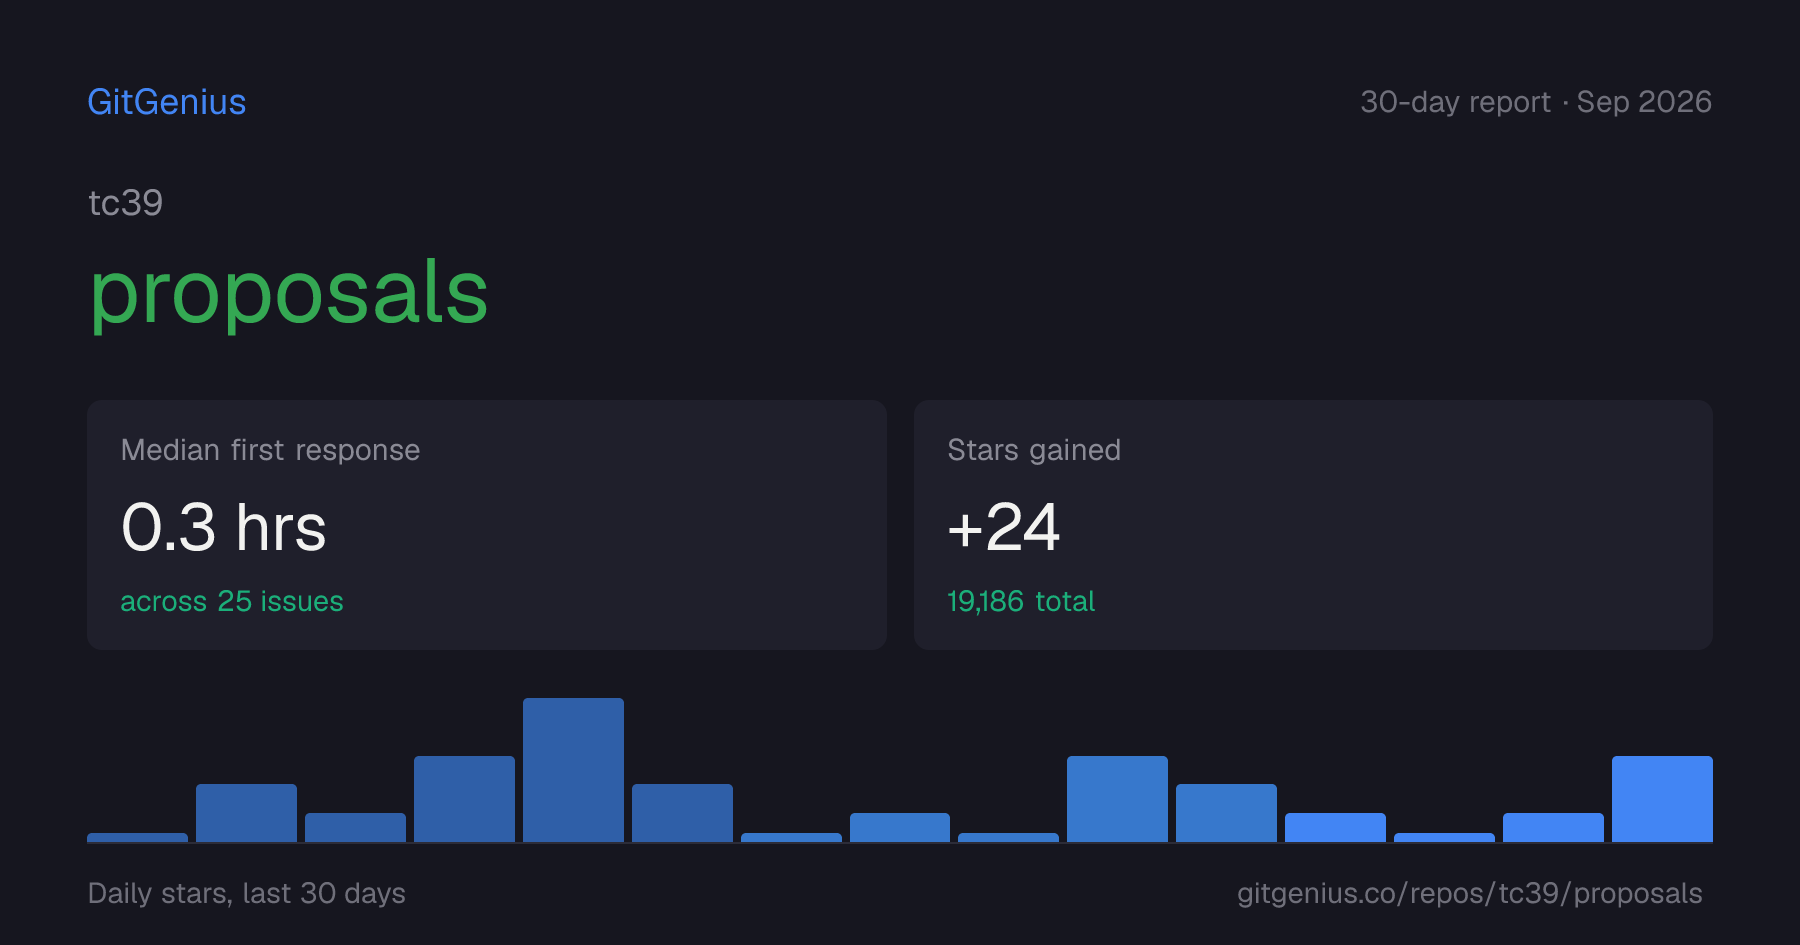Click the 0.3 hrs value
This screenshot has width=1800, height=945.
(x=224, y=527)
